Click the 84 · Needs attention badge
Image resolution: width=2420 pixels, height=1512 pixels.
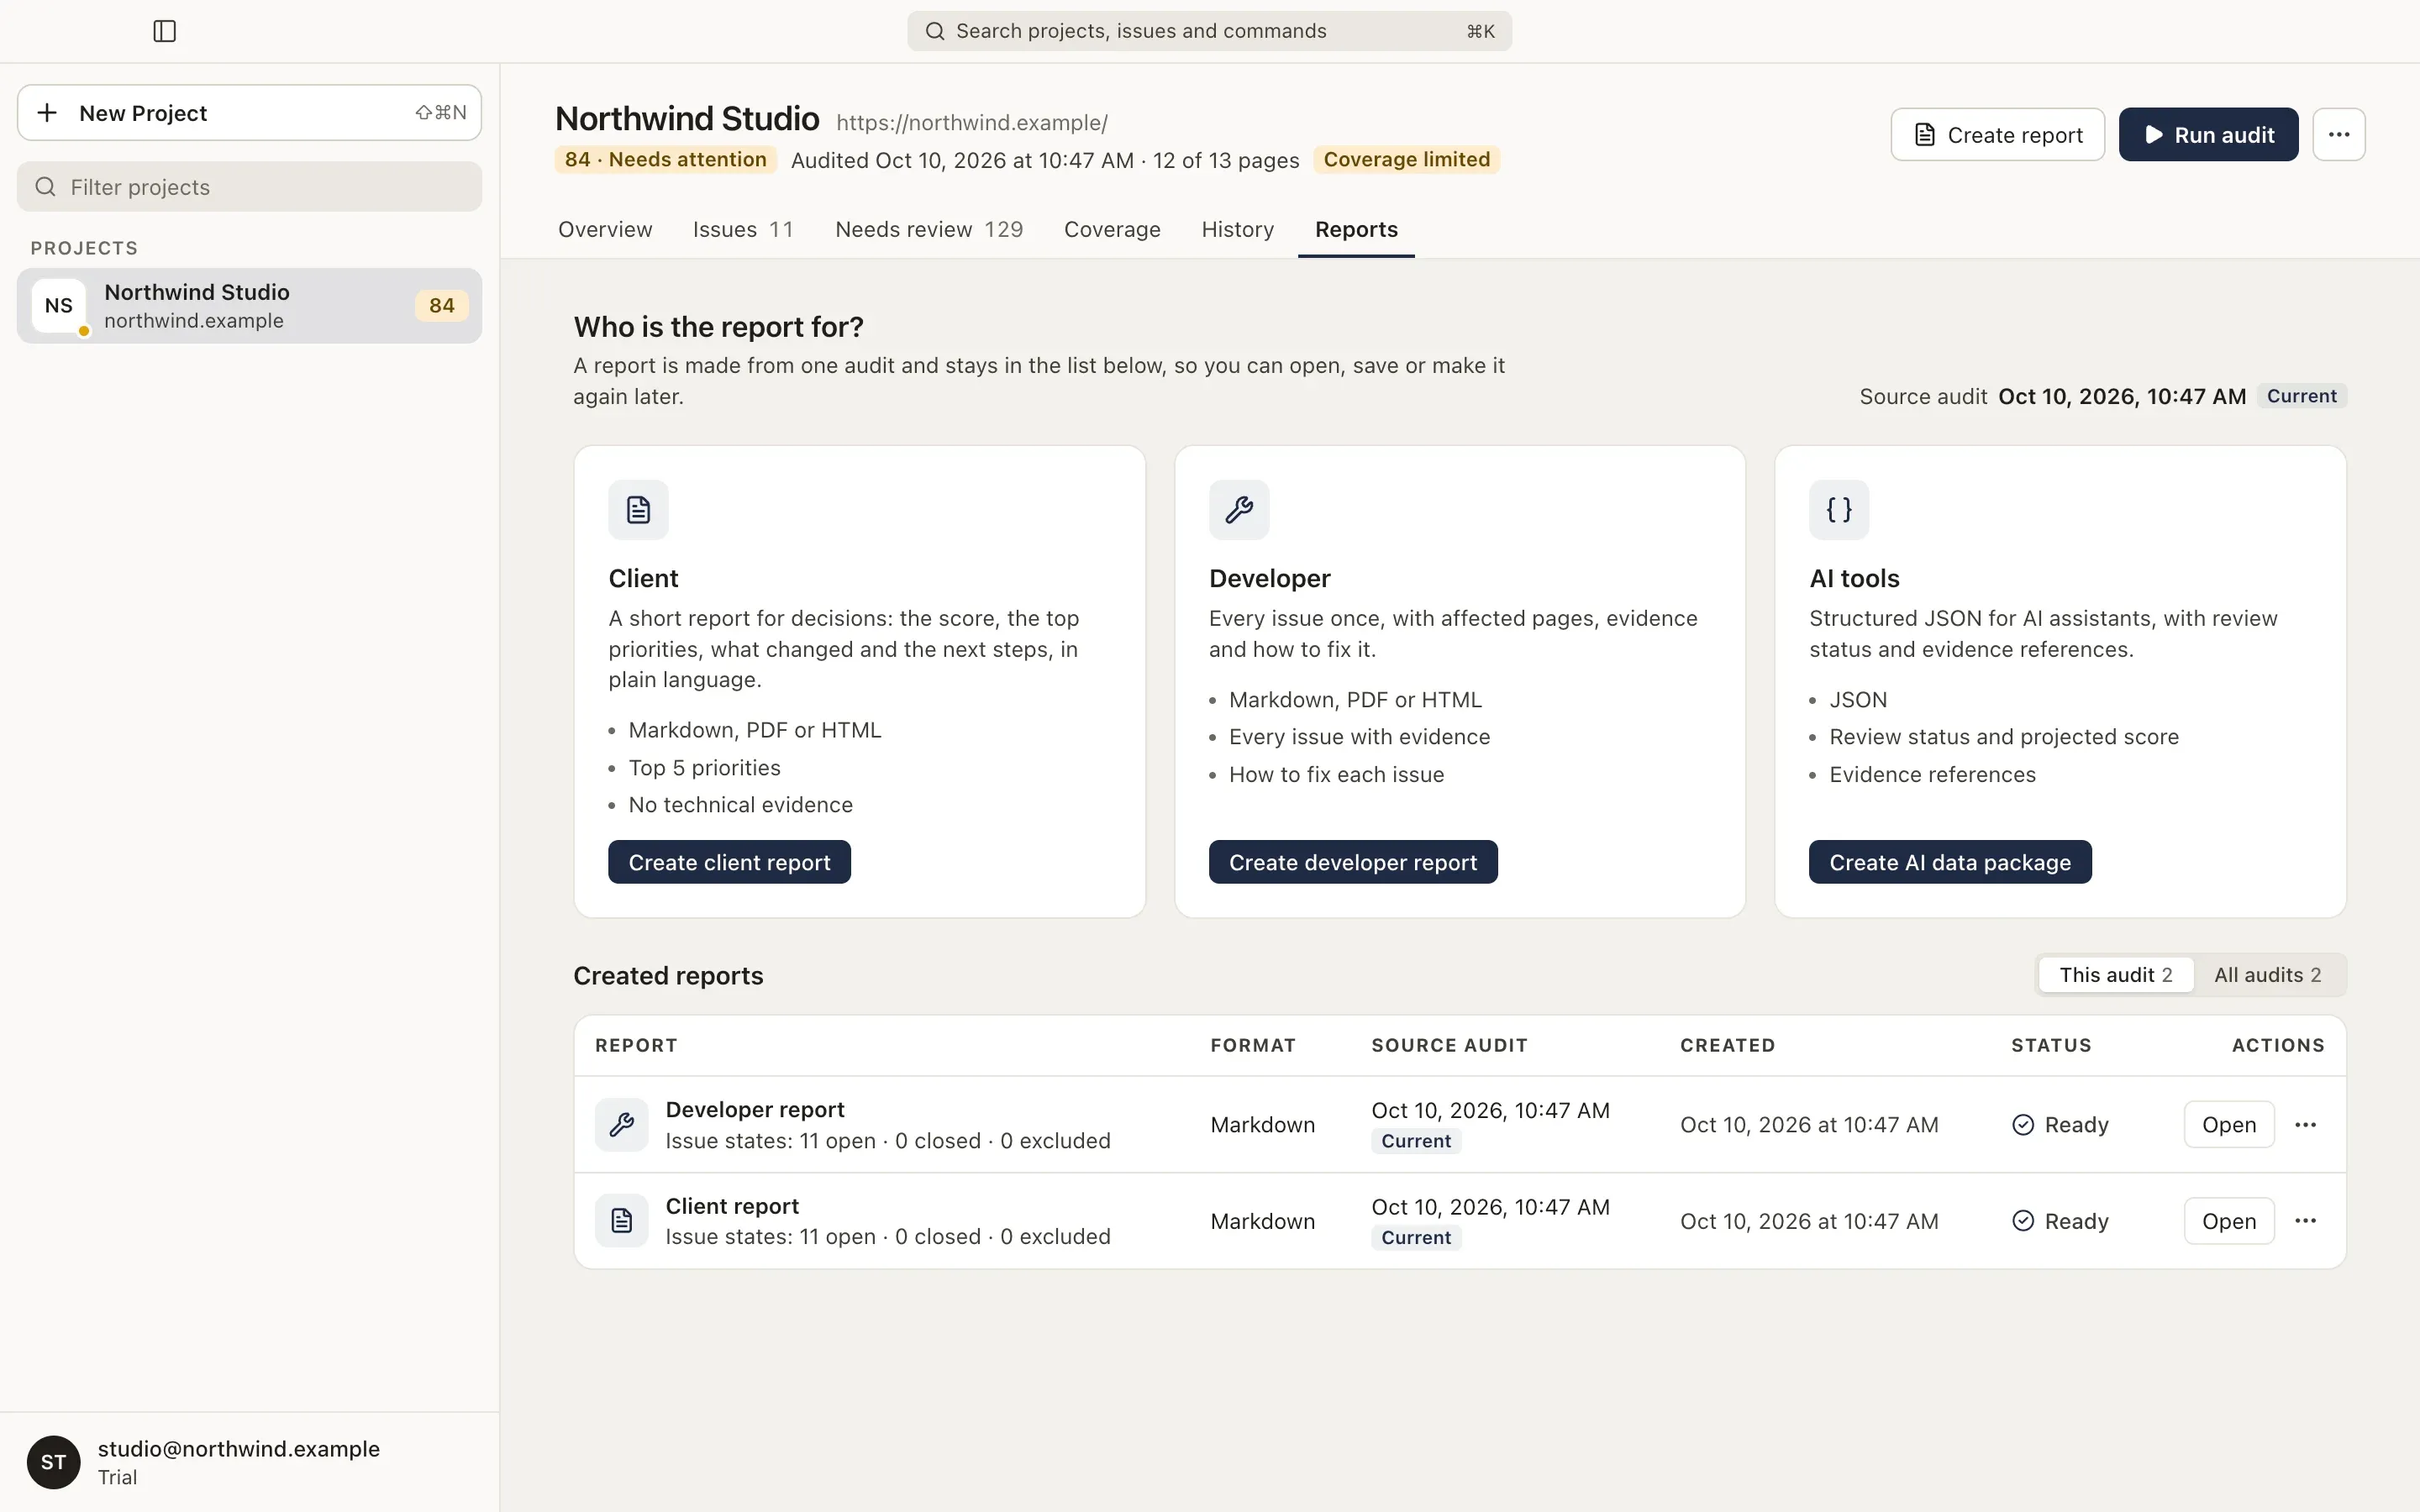coord(665,160)
